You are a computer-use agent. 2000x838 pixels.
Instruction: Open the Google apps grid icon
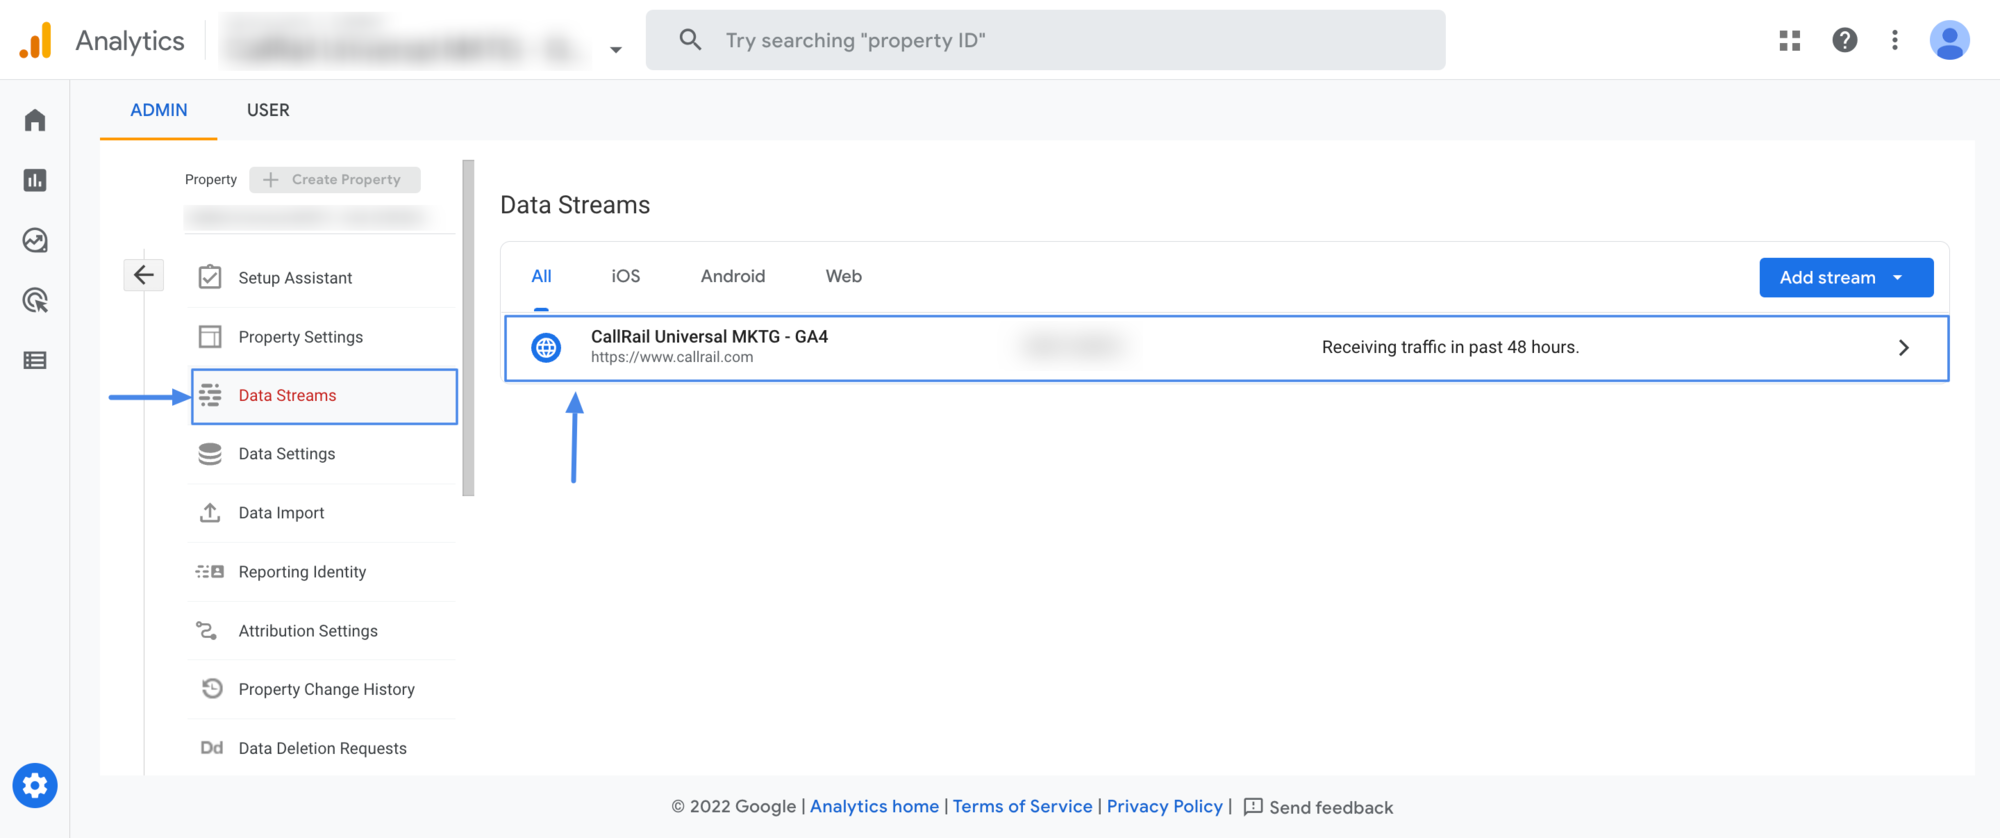[x=1790, y=40]
